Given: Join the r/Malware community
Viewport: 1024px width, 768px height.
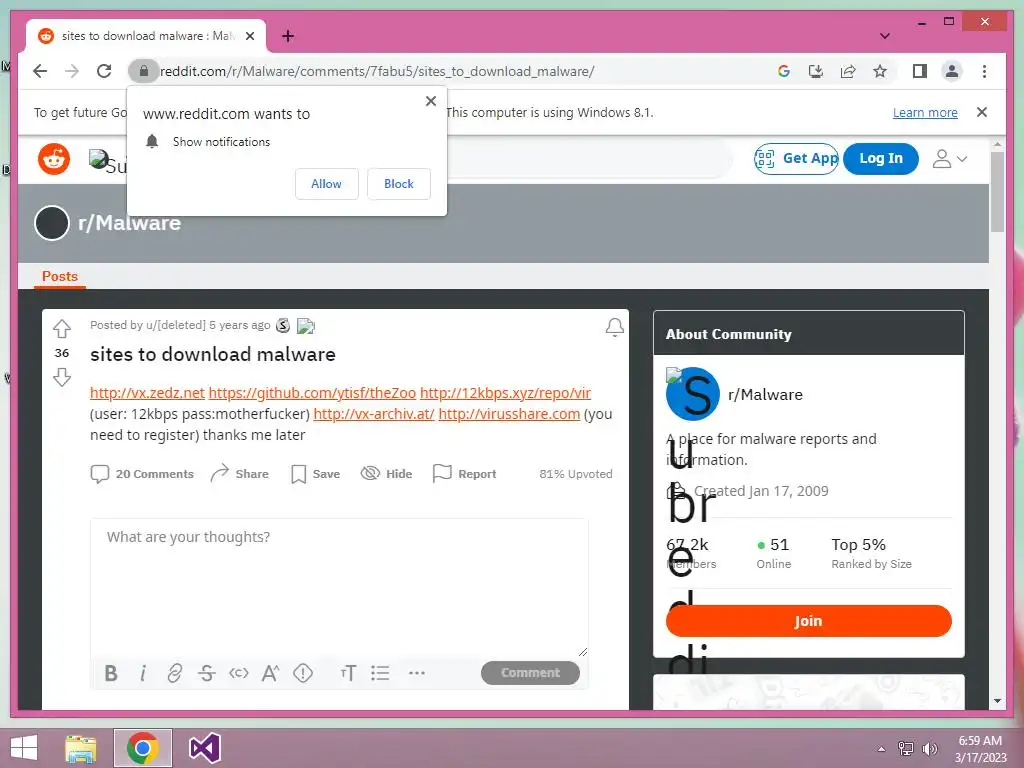Looking at the screenshot, I should pos(808,621).
